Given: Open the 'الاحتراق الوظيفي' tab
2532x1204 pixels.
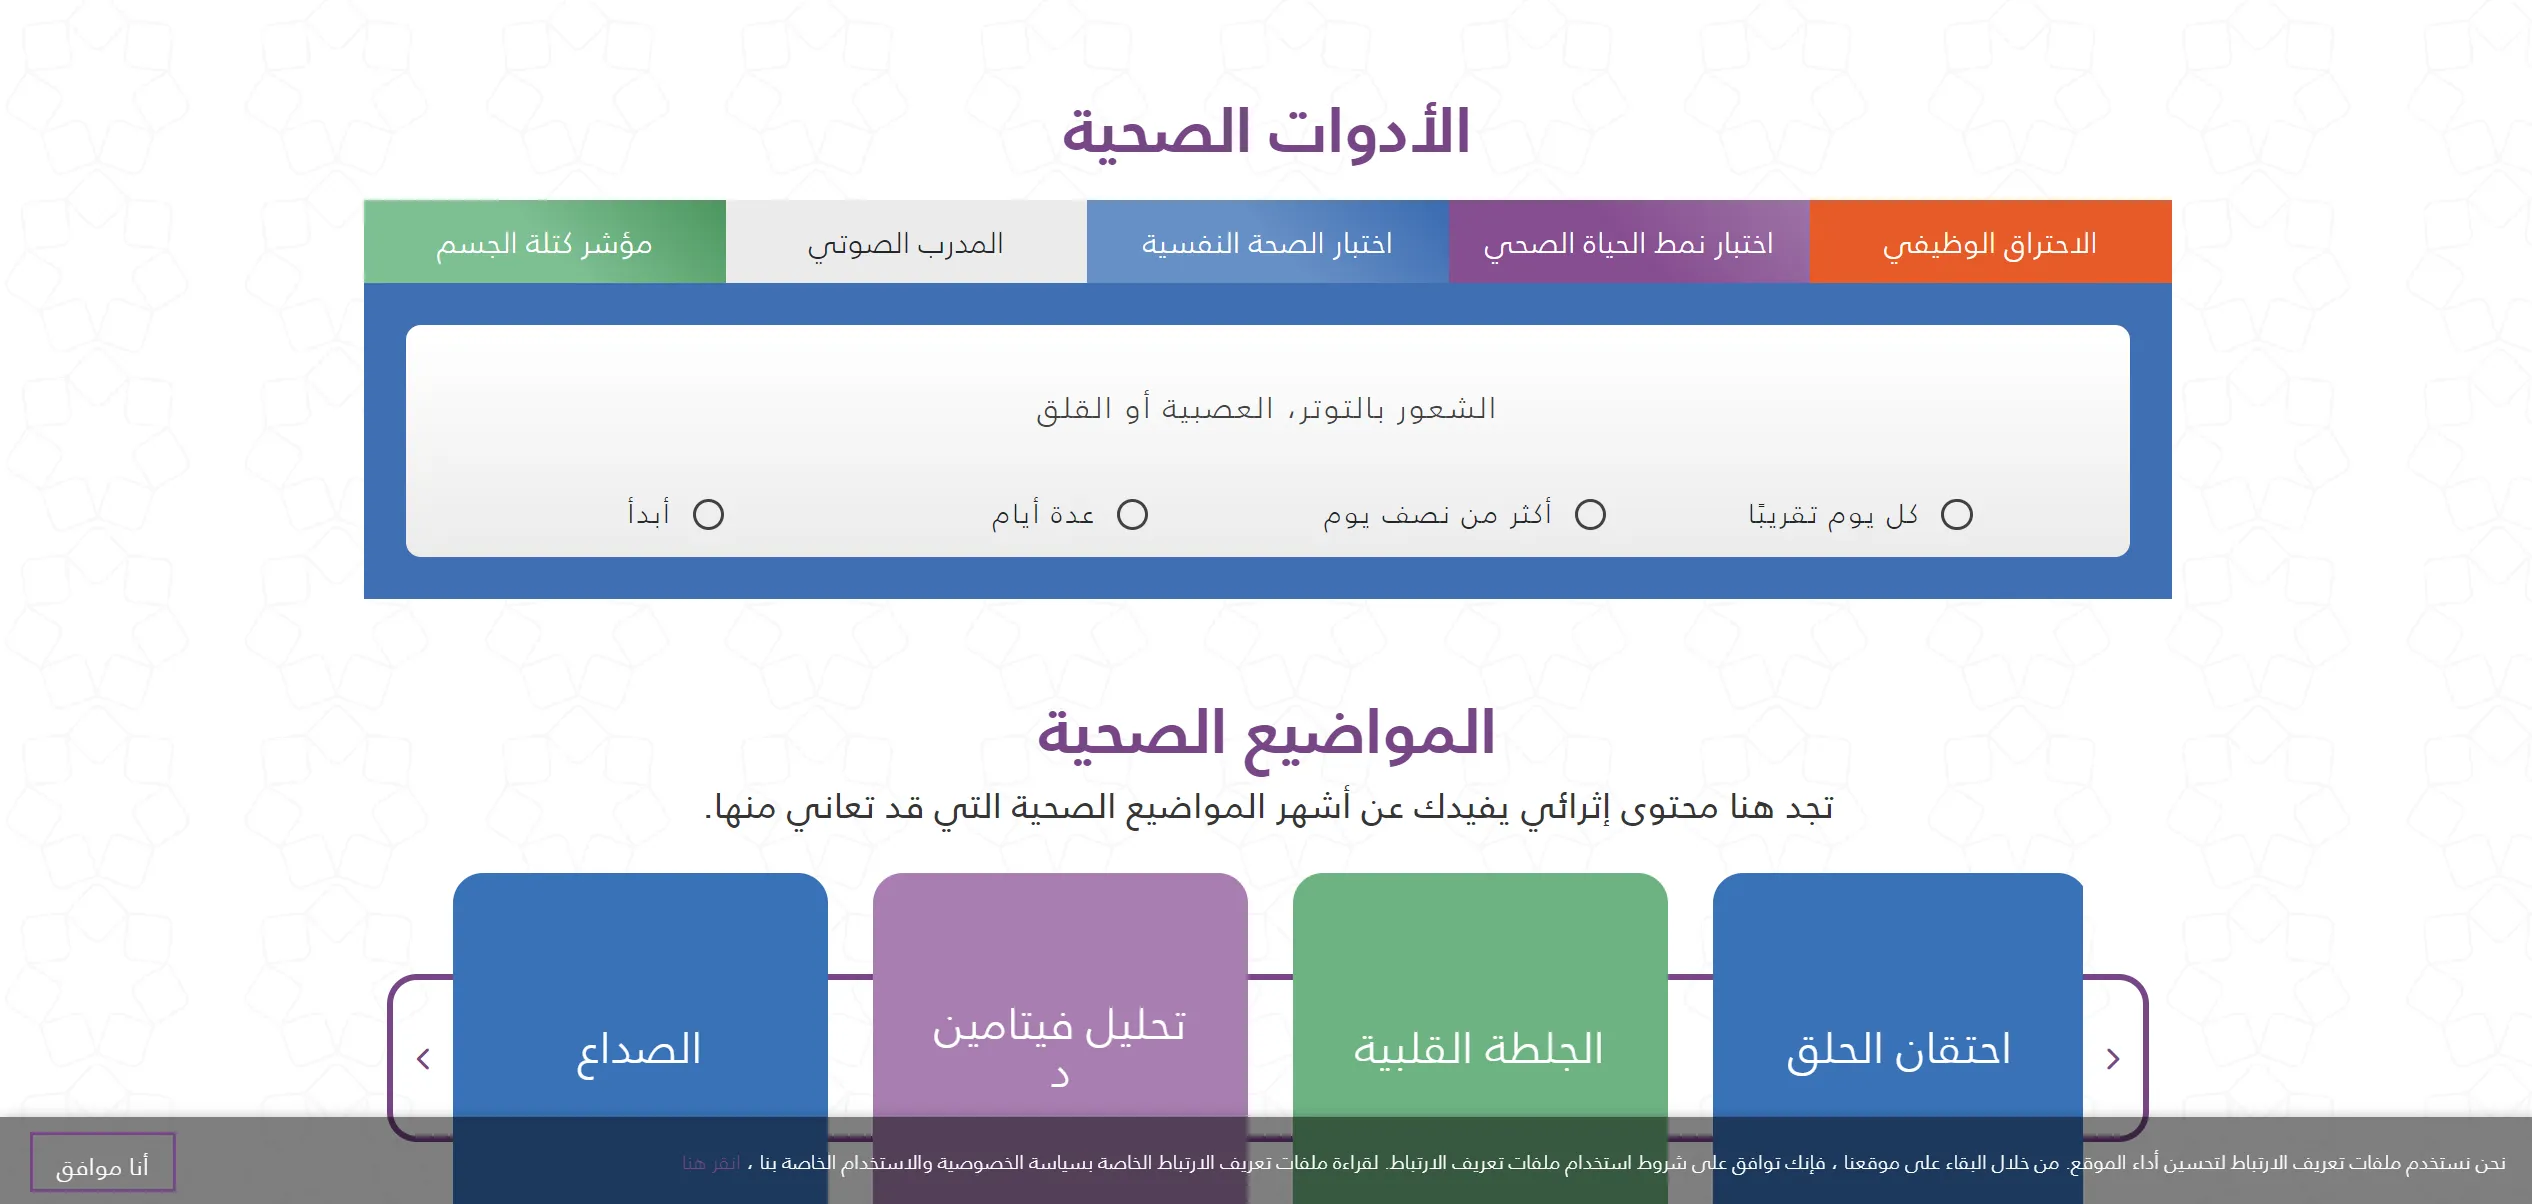Looking at the screenshot, I should tap(1990, 243).
